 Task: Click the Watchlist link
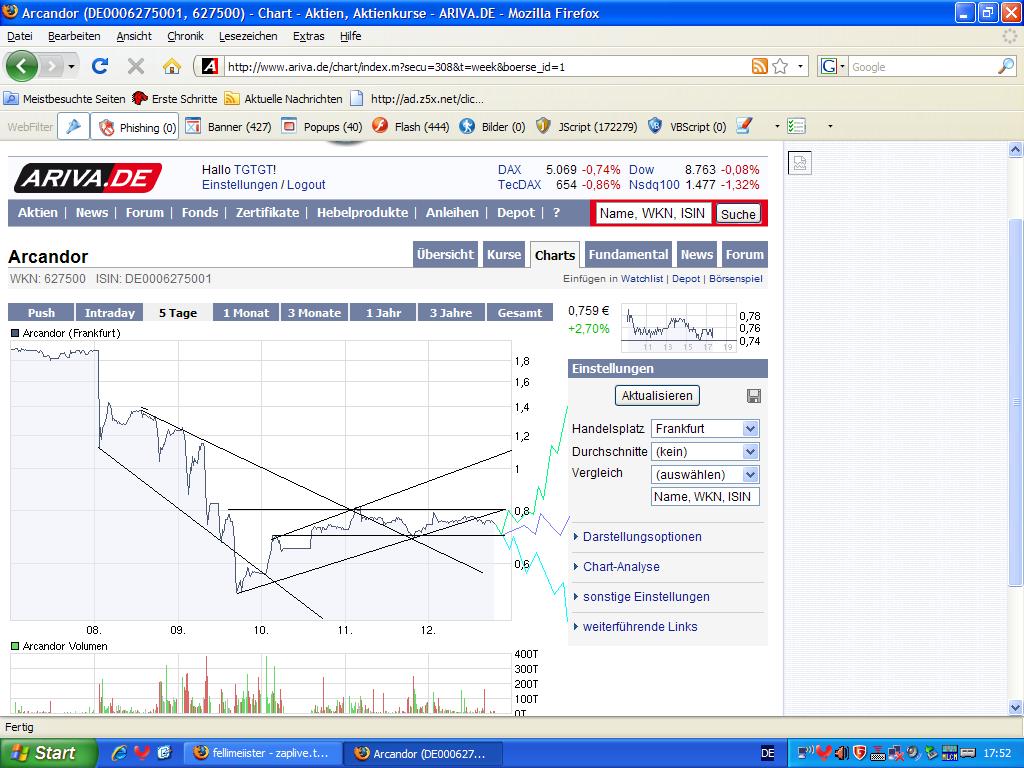641,279
